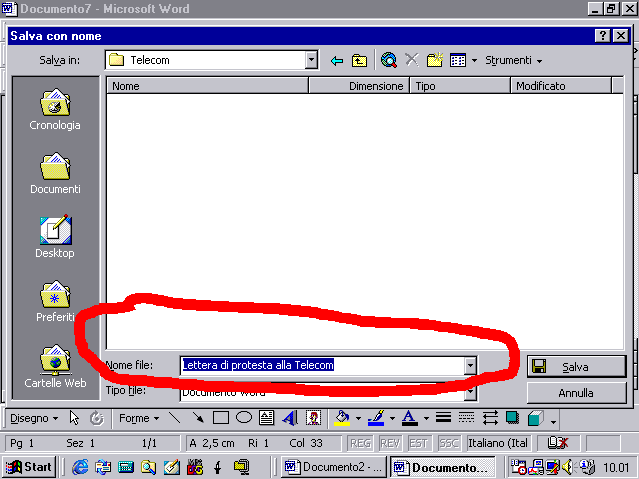Toggle EST in the status bar
This screenshot has width=639, height=479.
point(419,443)
